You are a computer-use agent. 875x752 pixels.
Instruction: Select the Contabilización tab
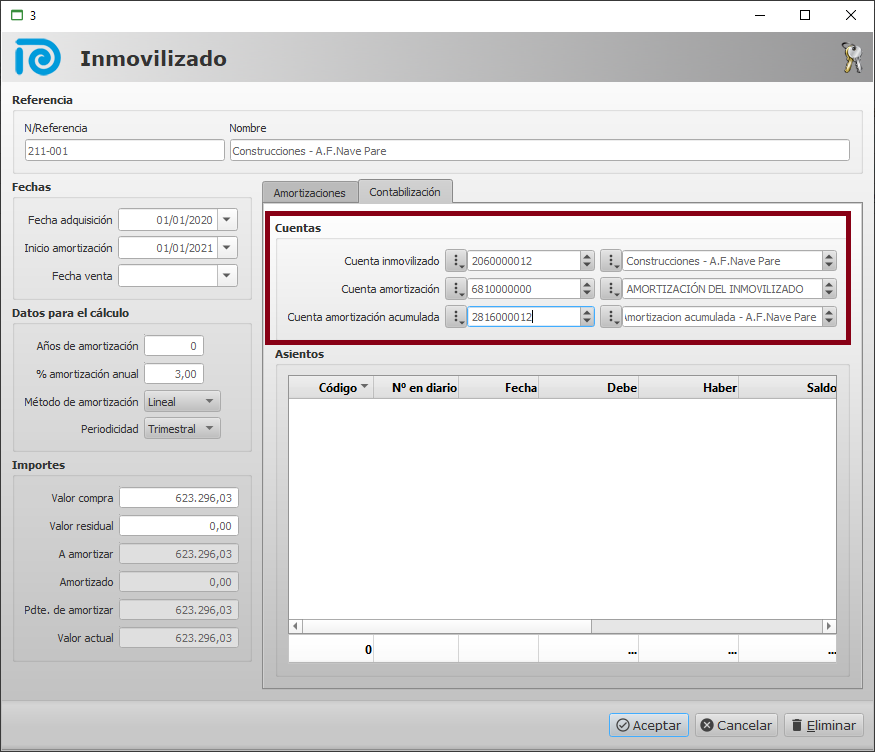(x=405, y=192)
